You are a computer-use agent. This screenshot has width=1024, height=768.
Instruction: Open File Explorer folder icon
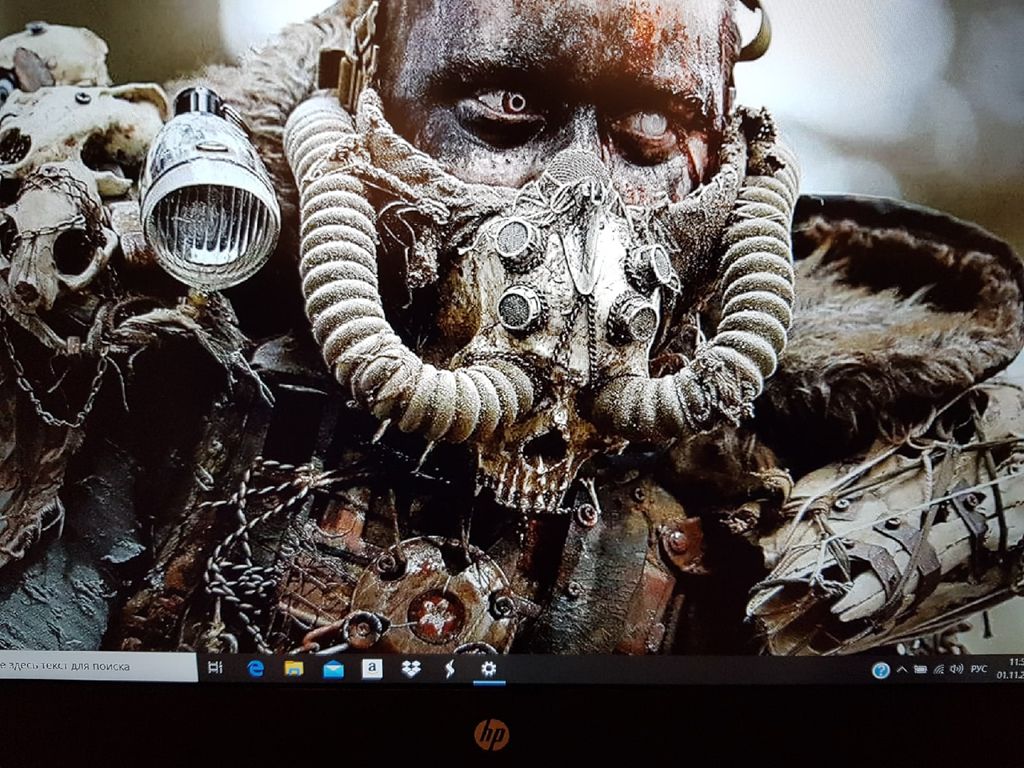293,668
